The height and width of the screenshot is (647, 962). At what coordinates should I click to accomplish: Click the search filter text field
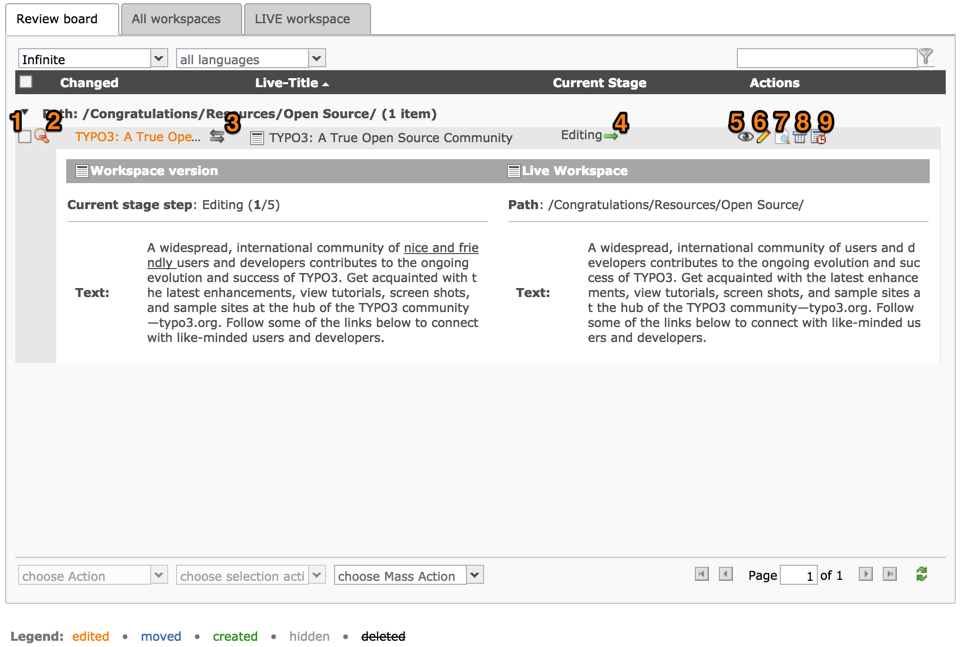826,59
